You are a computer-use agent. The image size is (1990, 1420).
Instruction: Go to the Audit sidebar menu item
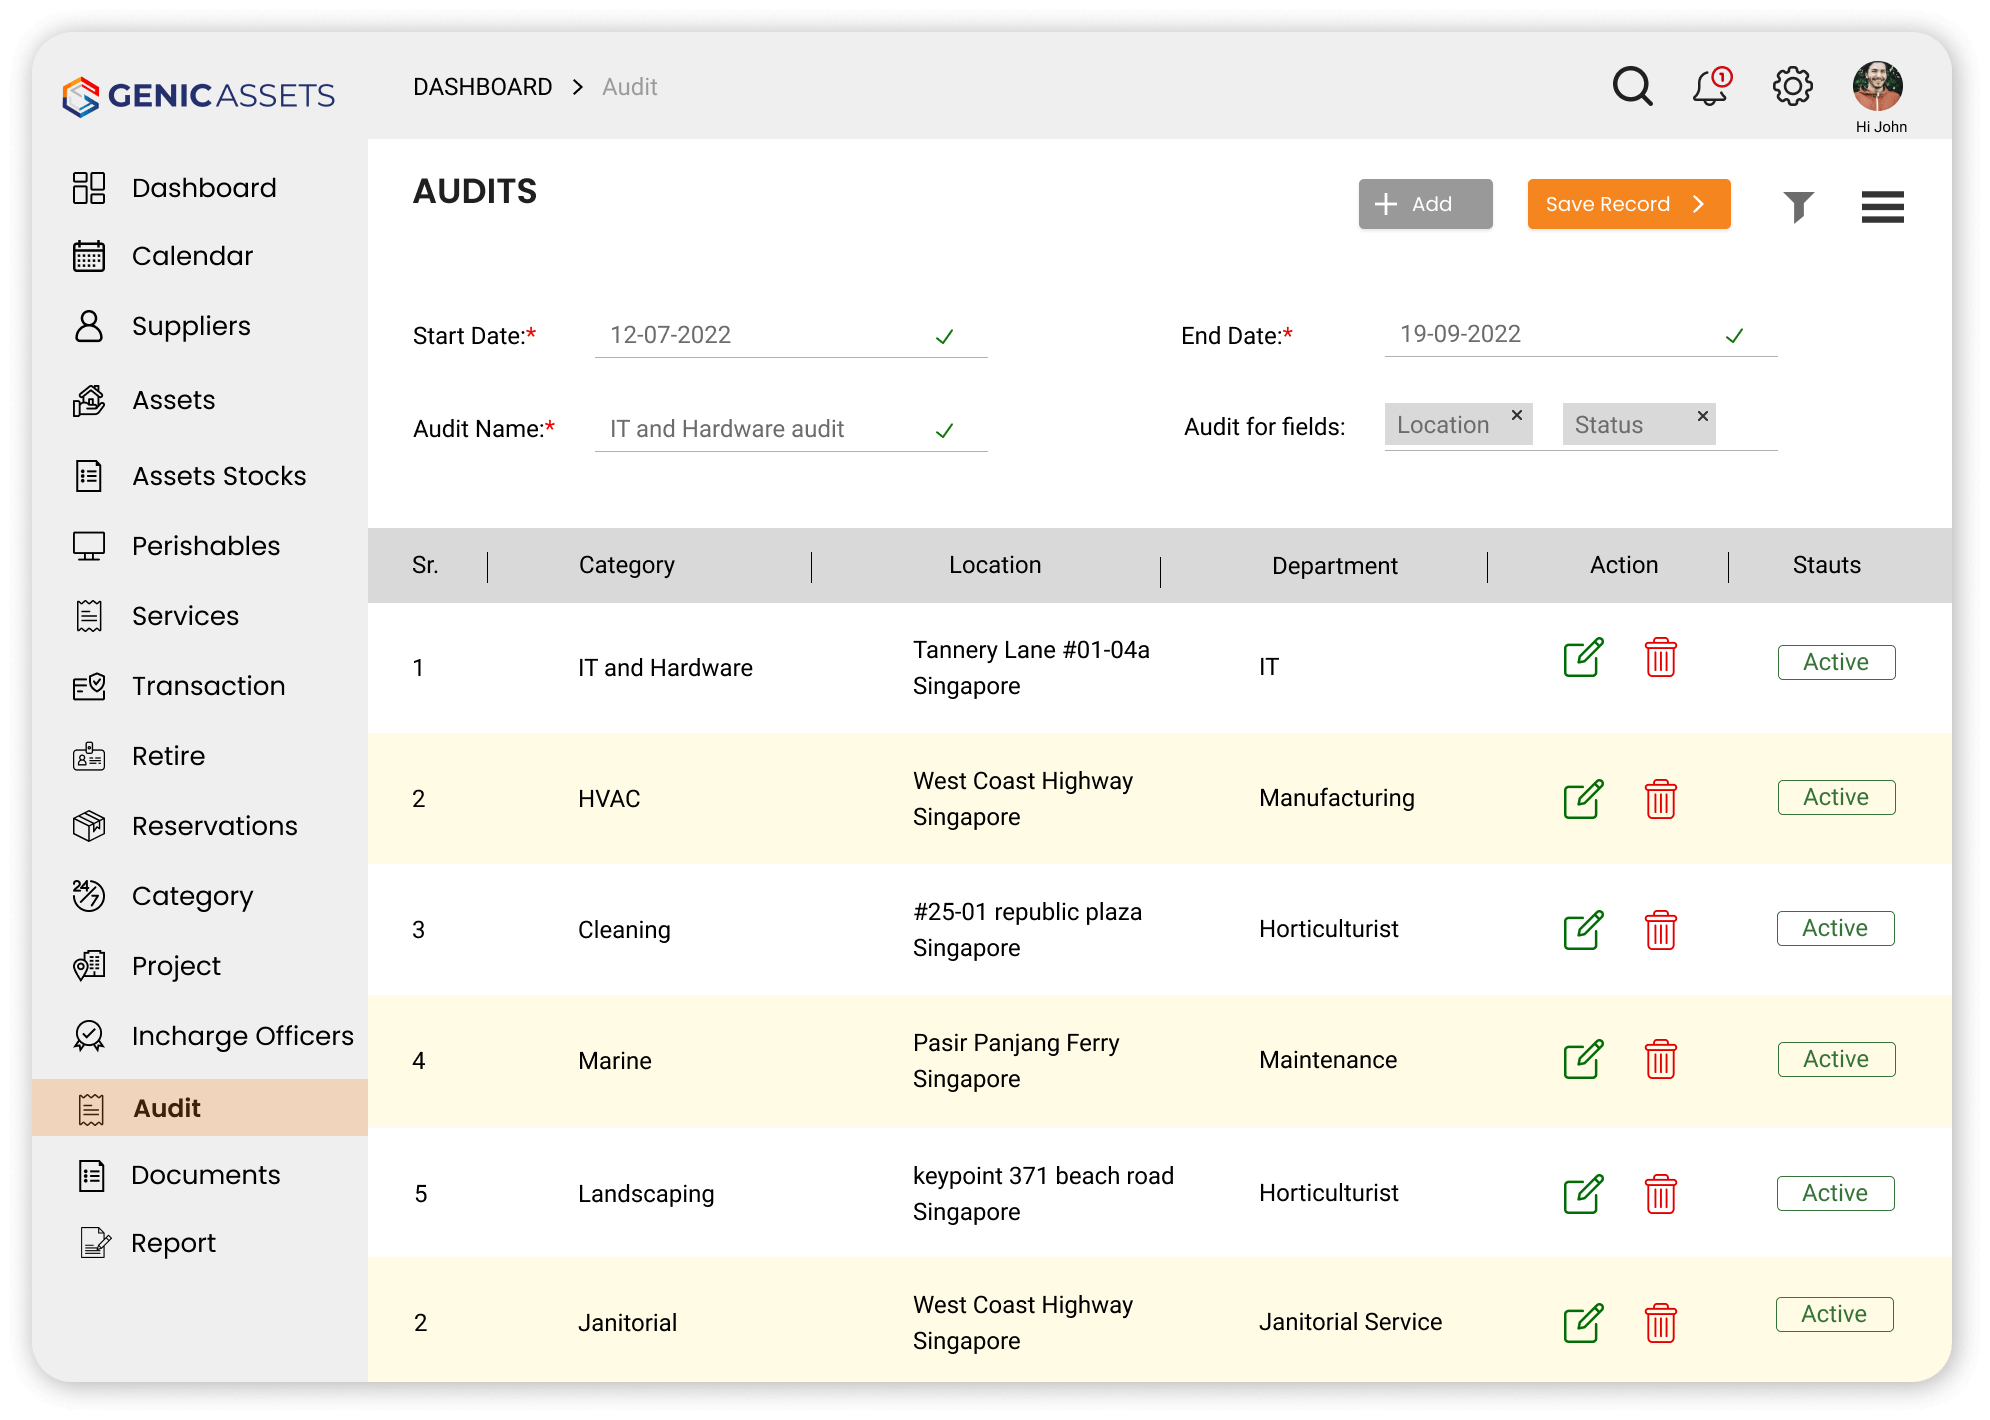point(168,1108)
